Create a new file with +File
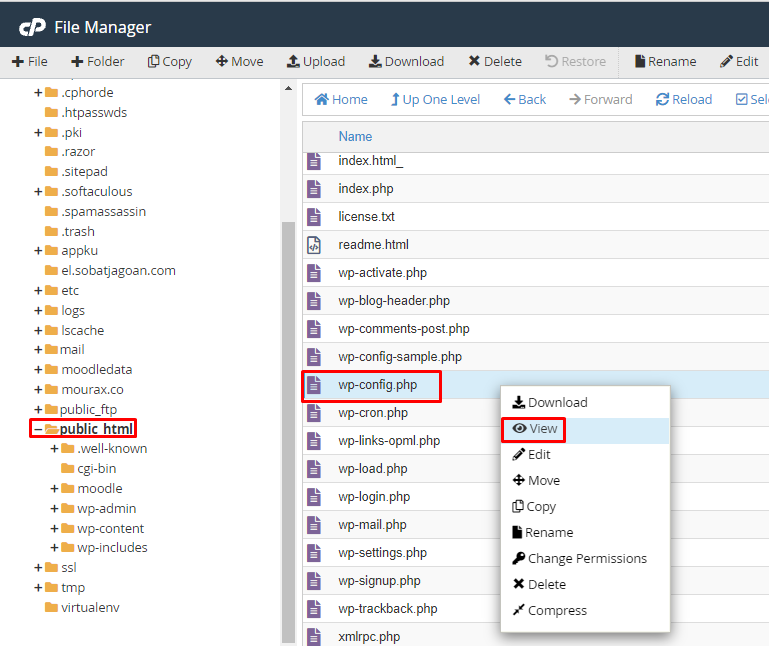Image resolution: width=769 pixels, height=646 pixels. pyautogui.click(x=30, y=62)
